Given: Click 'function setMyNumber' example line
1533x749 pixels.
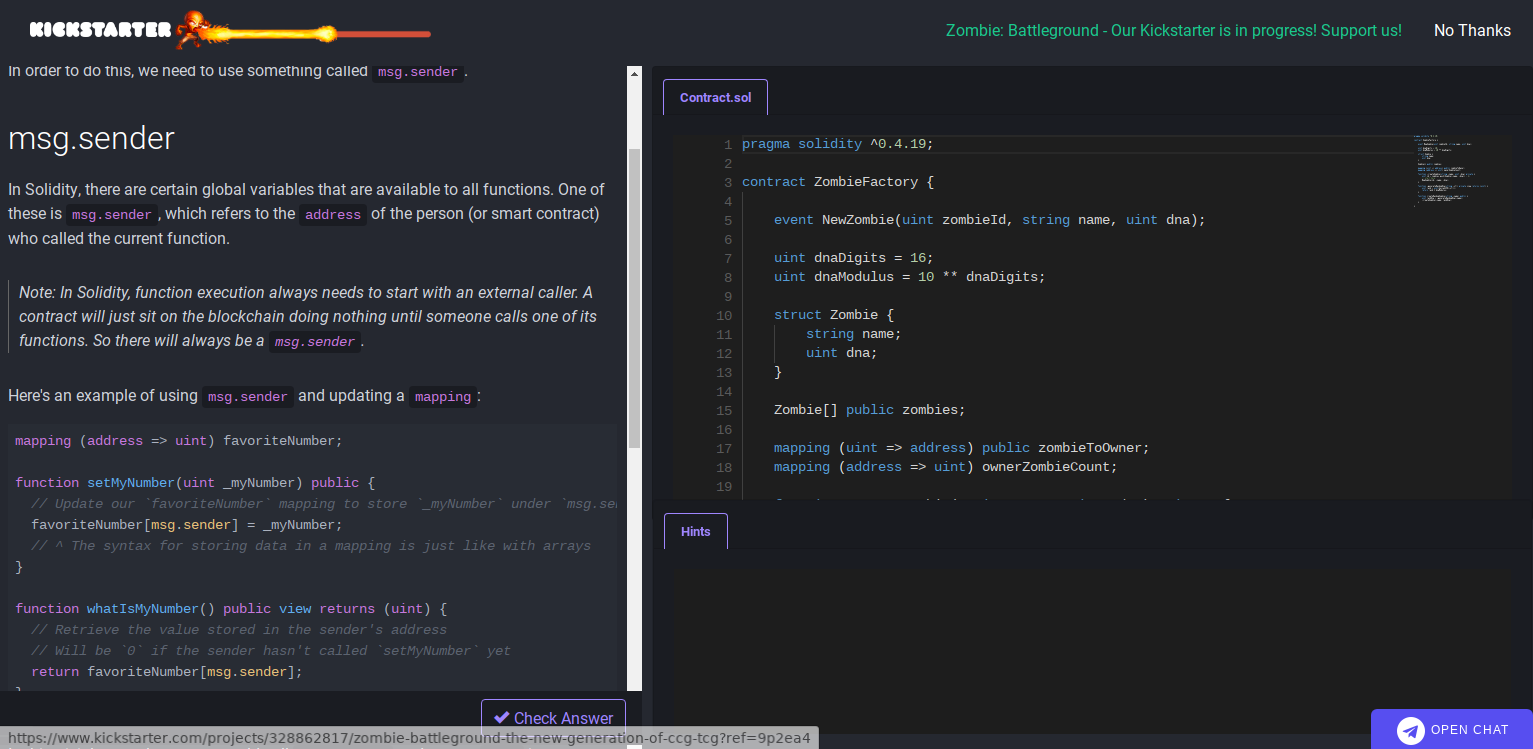Looking at the screenshot, I should 195,483.
